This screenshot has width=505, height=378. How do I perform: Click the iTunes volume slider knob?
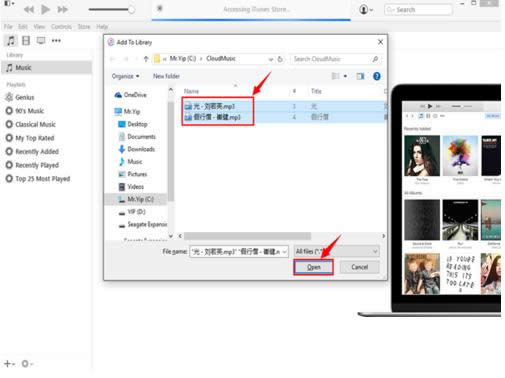(x=131, y=10)
